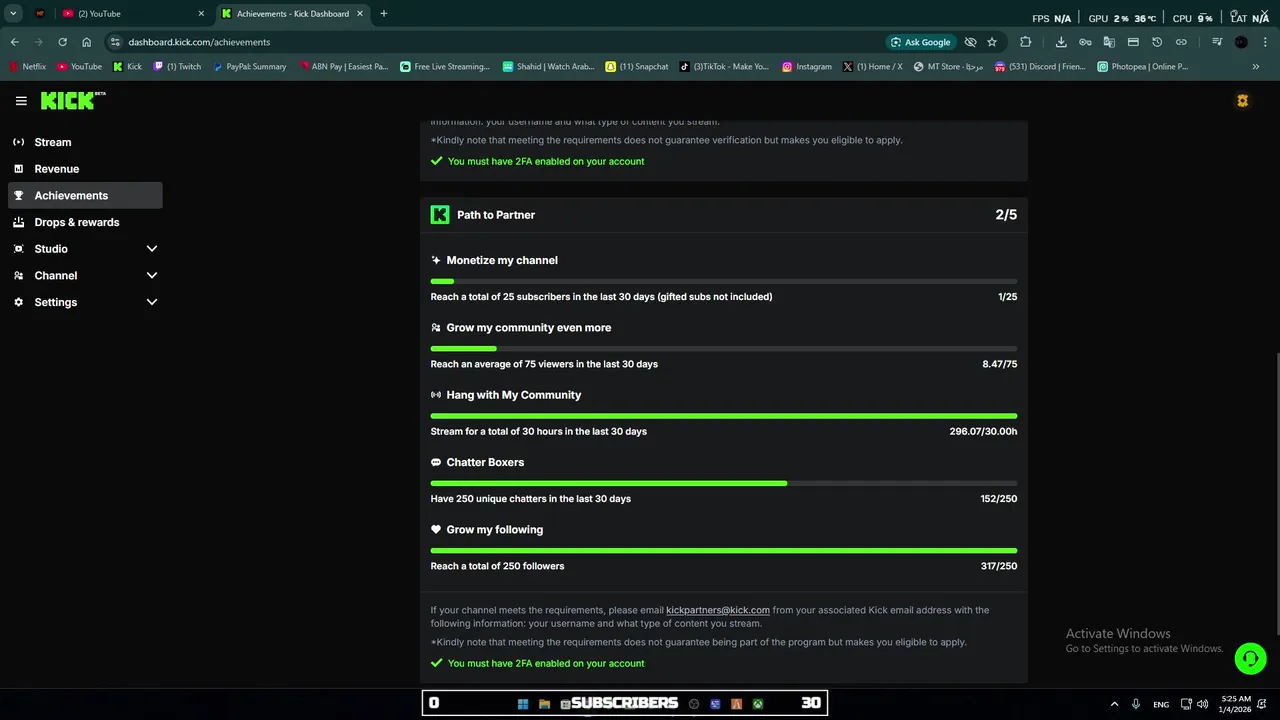Bookmark this page with the star icon
Image resolution: width=1280 pixels, height=720 pixels.
992,42
